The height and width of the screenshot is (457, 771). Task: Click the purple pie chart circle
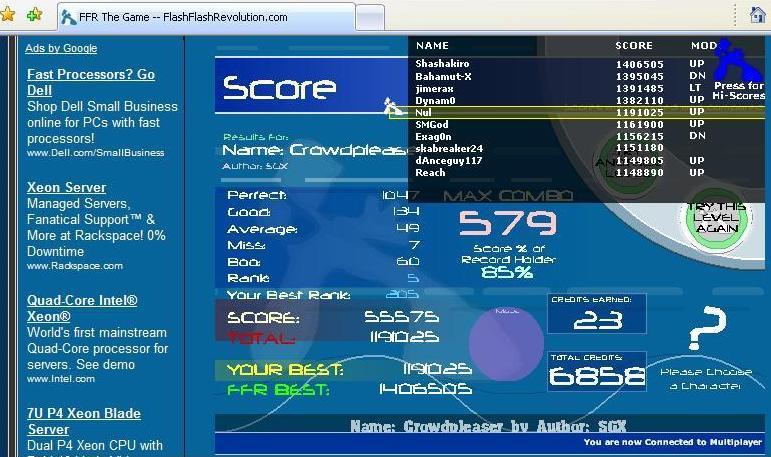click(x=506, y=344)
